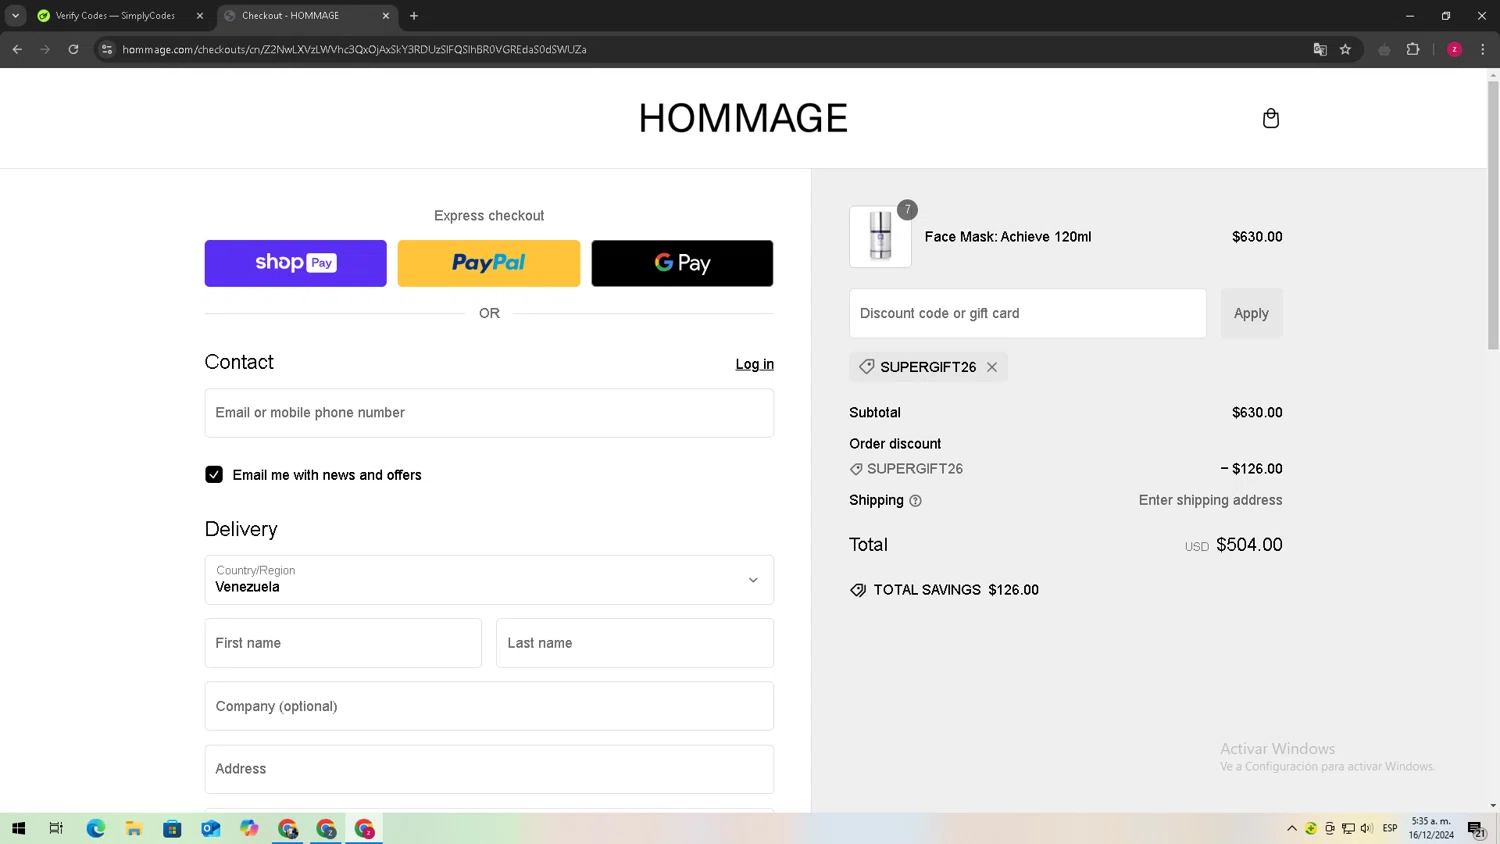Viewport: 1500px width, 844px height.
Task: Bookmark this page with star icon
Action: tap(1346, 49)
